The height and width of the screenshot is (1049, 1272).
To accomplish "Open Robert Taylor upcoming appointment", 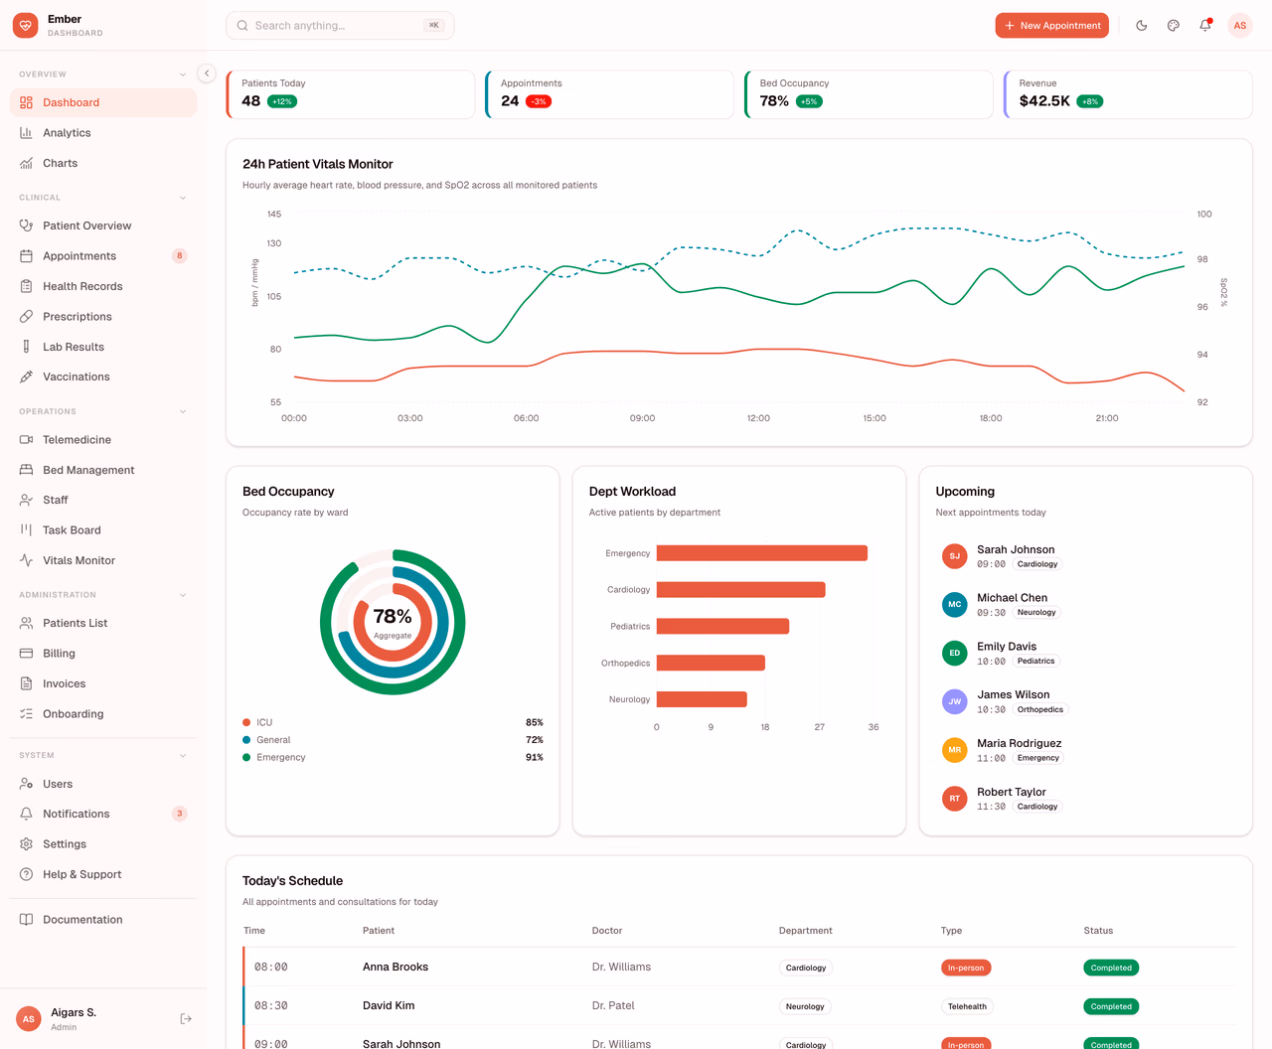I will coord(1085,798).
